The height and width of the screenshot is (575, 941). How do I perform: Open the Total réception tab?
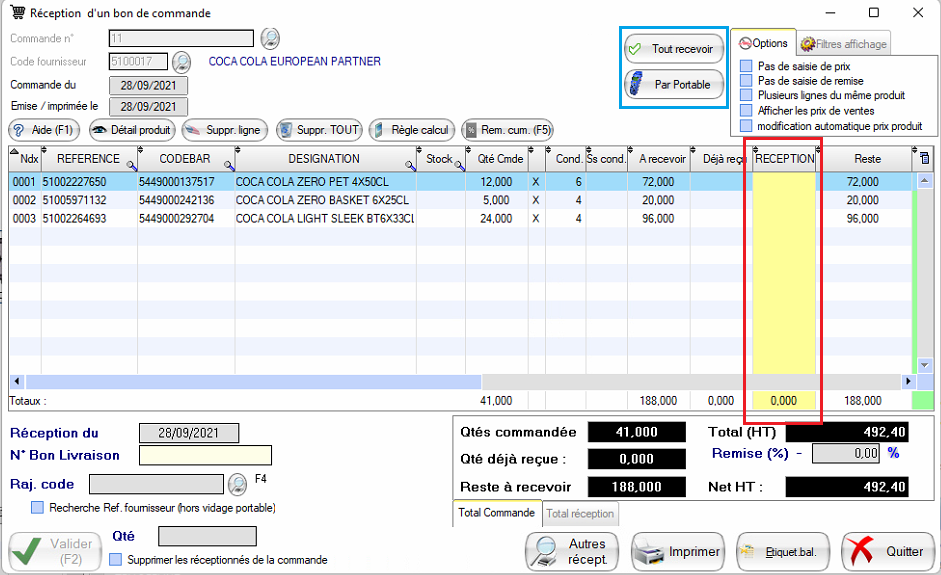(x=580, y=513)
